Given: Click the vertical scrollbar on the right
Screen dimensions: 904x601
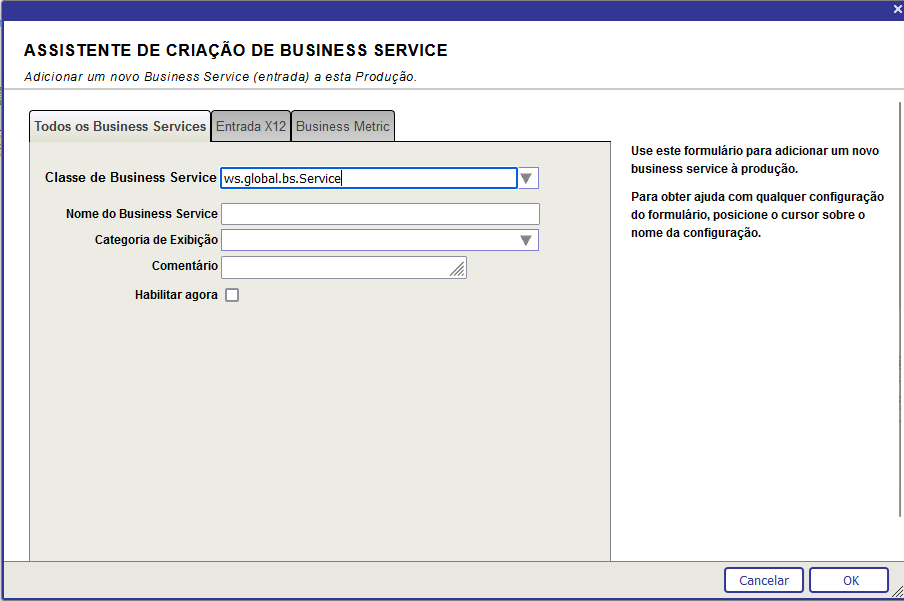Looking at the screenshot, I should click(900, 300).
